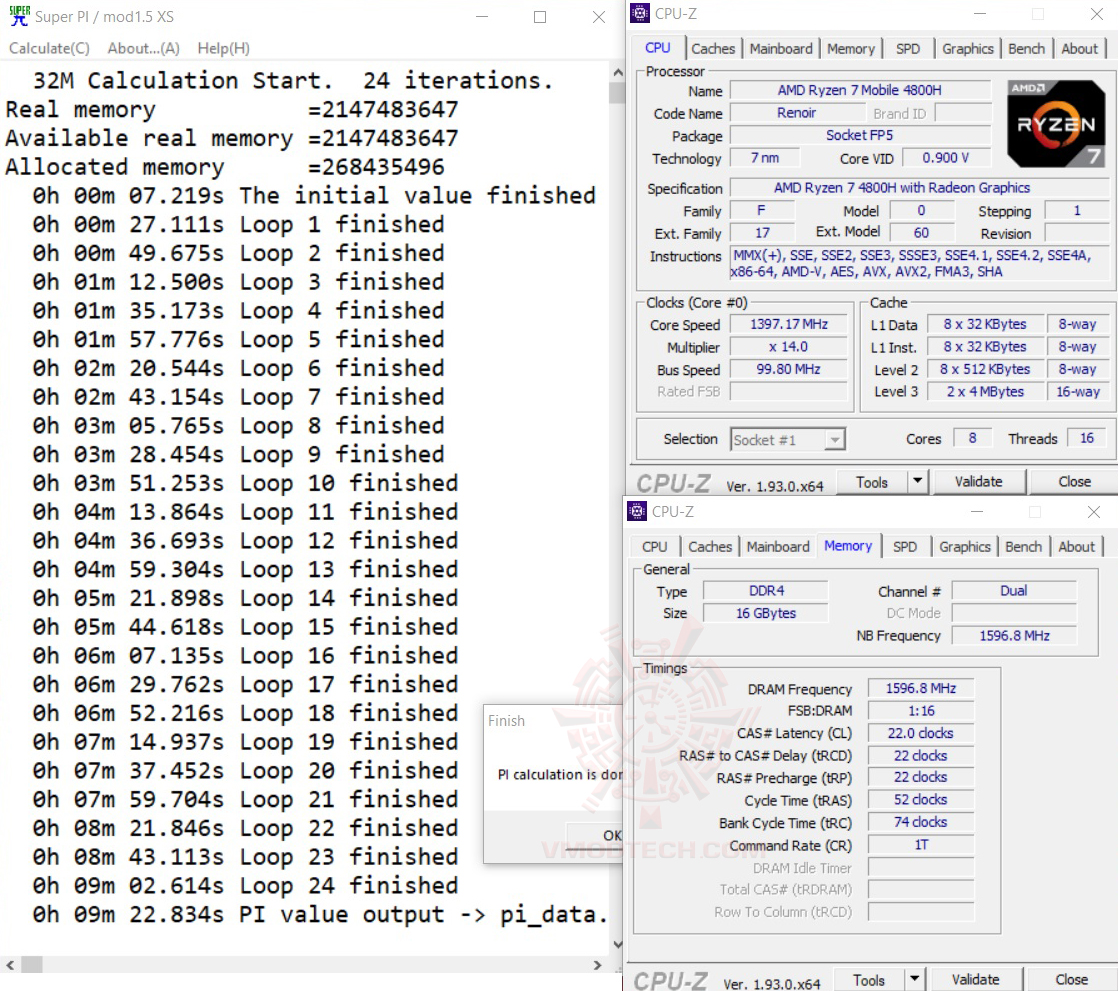Maximize the Super PI window
This screenshot has height=991, width=1118.
click(x=540, y=16)
